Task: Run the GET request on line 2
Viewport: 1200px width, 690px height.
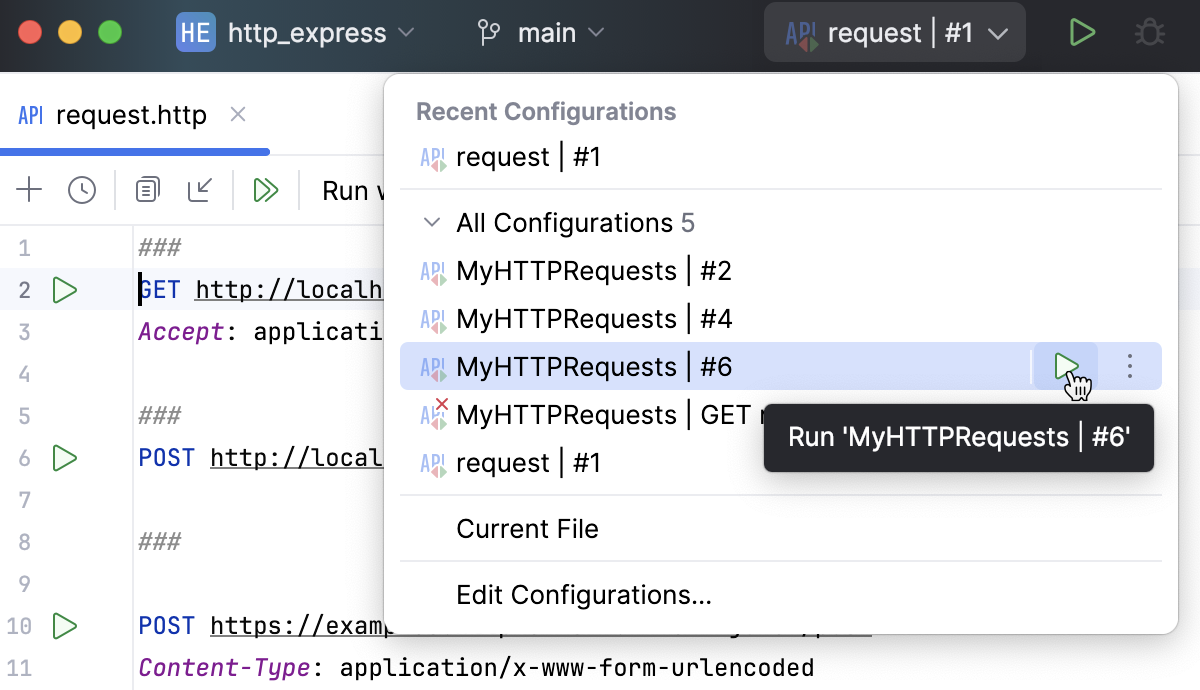Action: coord(65,290)
